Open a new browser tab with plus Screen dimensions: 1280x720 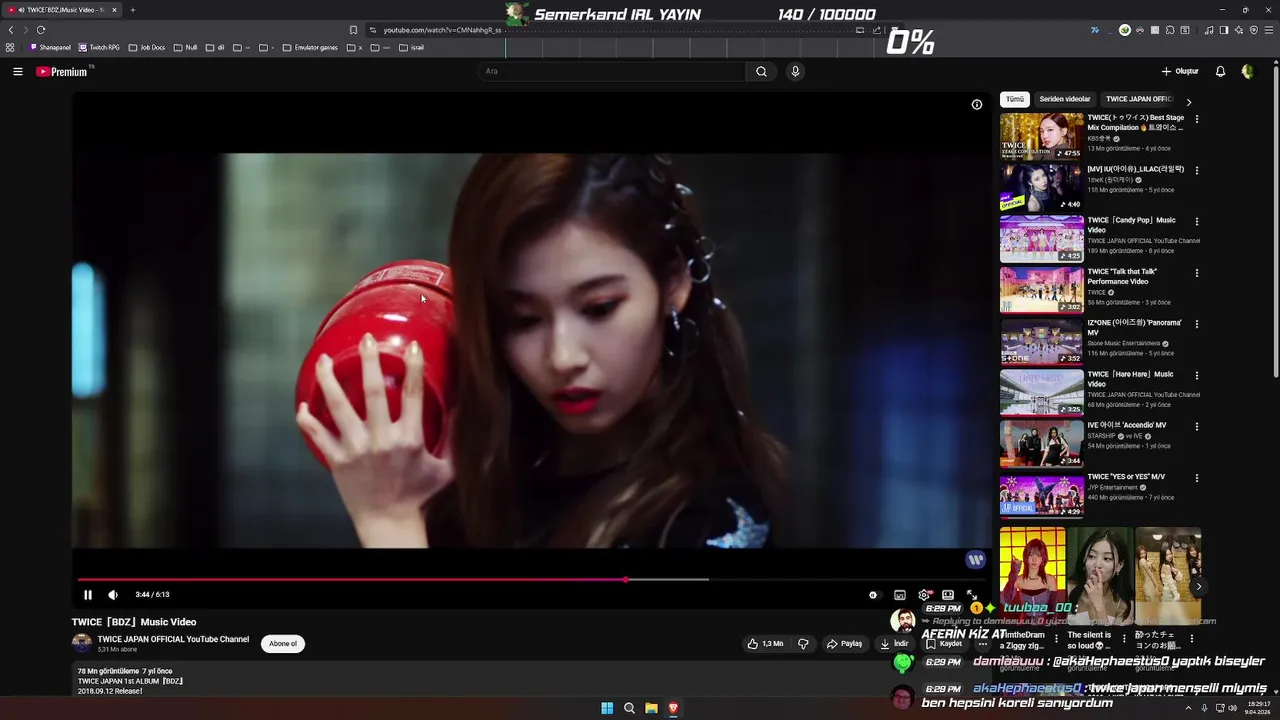(x=132, y=10)
